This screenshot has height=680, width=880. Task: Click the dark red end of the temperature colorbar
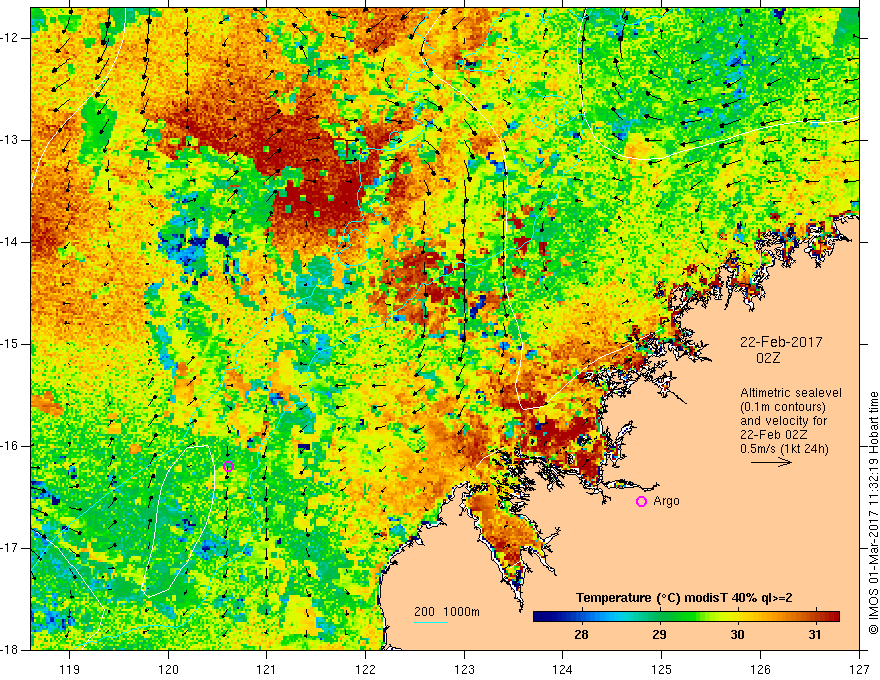835,616
